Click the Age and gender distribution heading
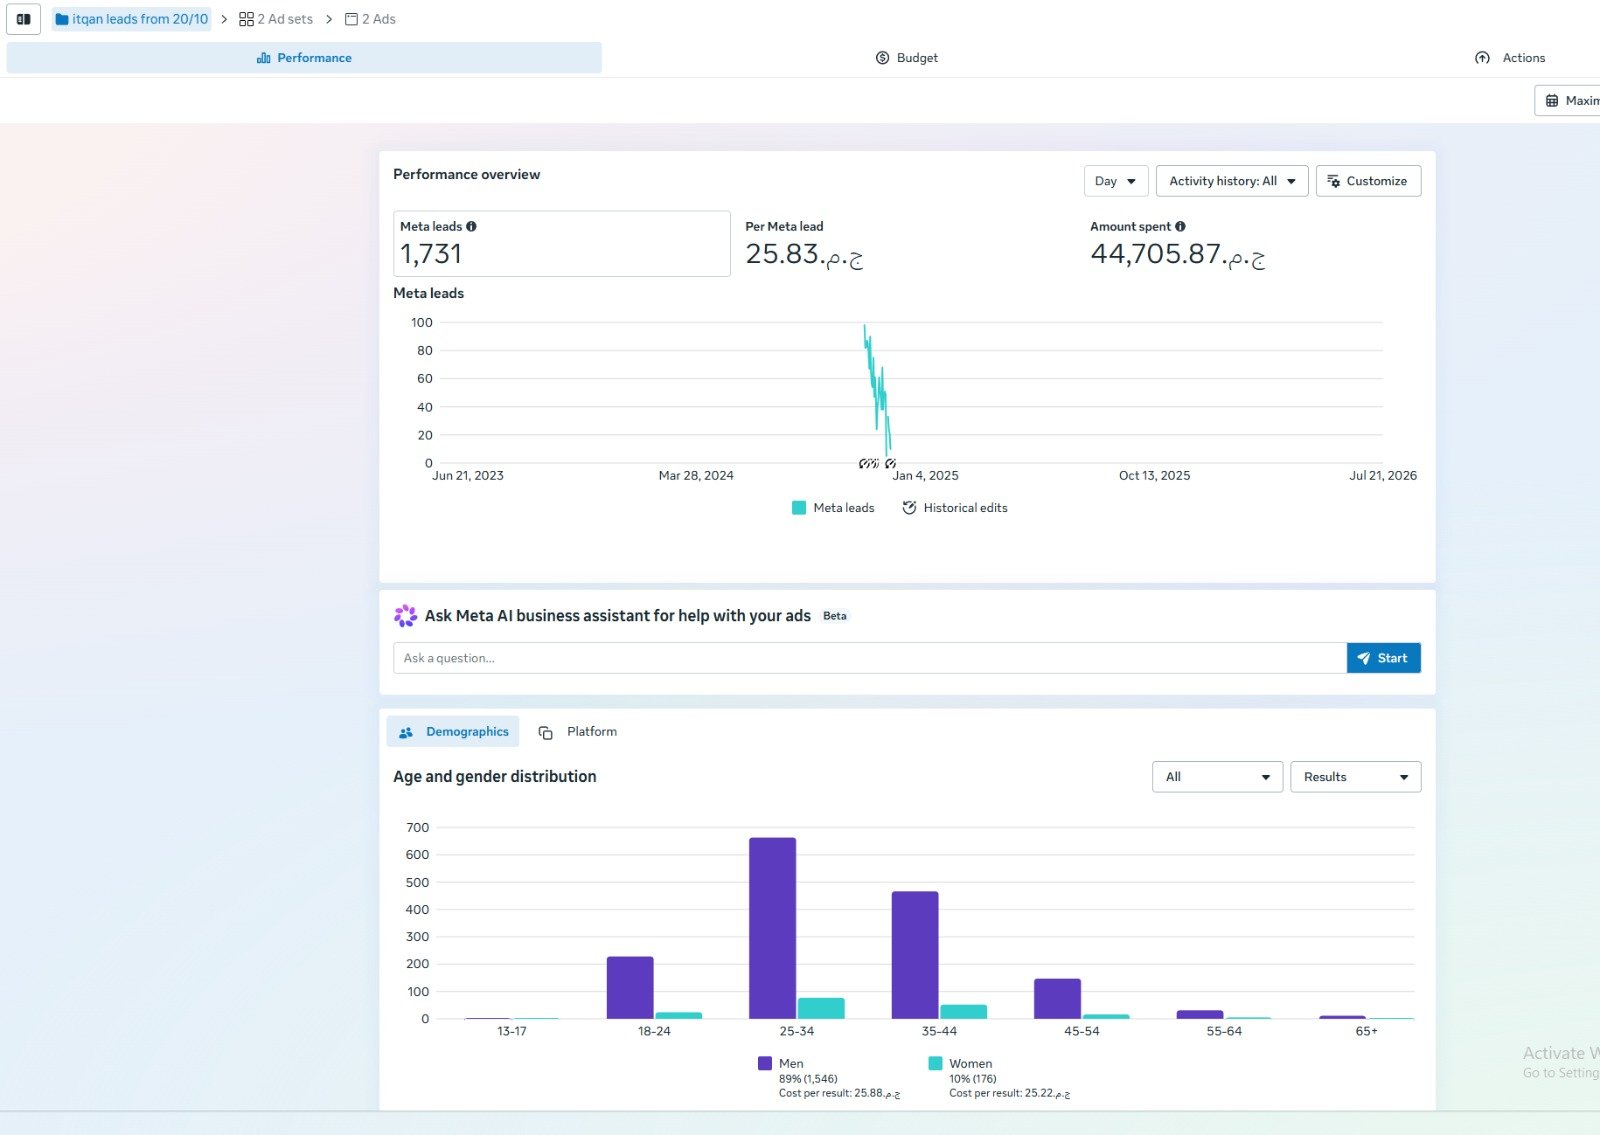This screenshot has height=1135, width=1600. [x=495, y=777]
